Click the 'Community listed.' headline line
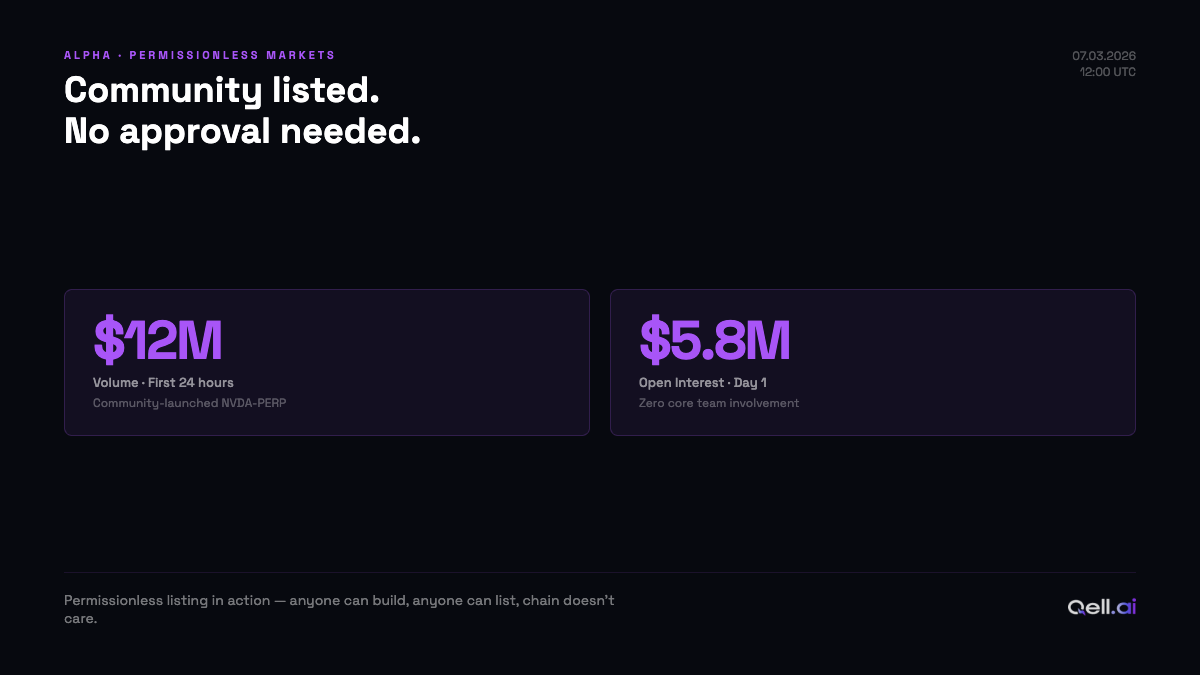This screenshot has width=1200, height=675. [x=222, y=91]
